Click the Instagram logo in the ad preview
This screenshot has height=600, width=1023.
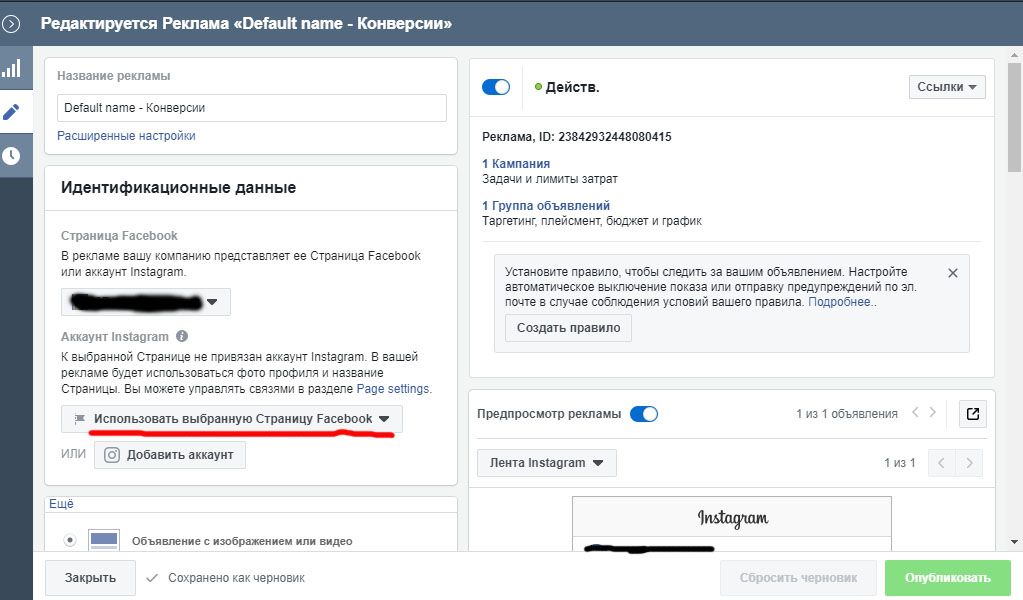click(733, 518)
